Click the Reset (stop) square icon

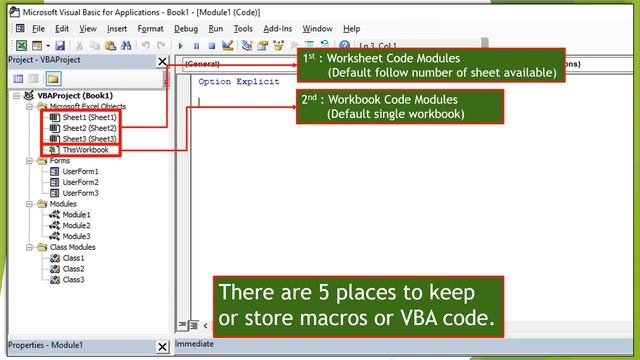point(211,46)
